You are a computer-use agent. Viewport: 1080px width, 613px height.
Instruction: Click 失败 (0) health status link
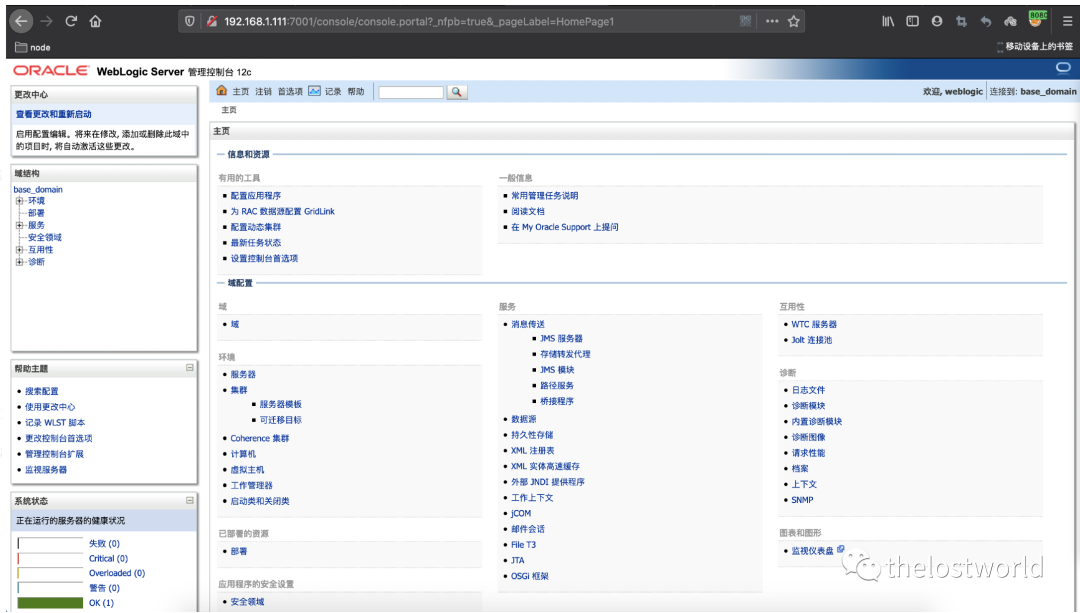104,543
